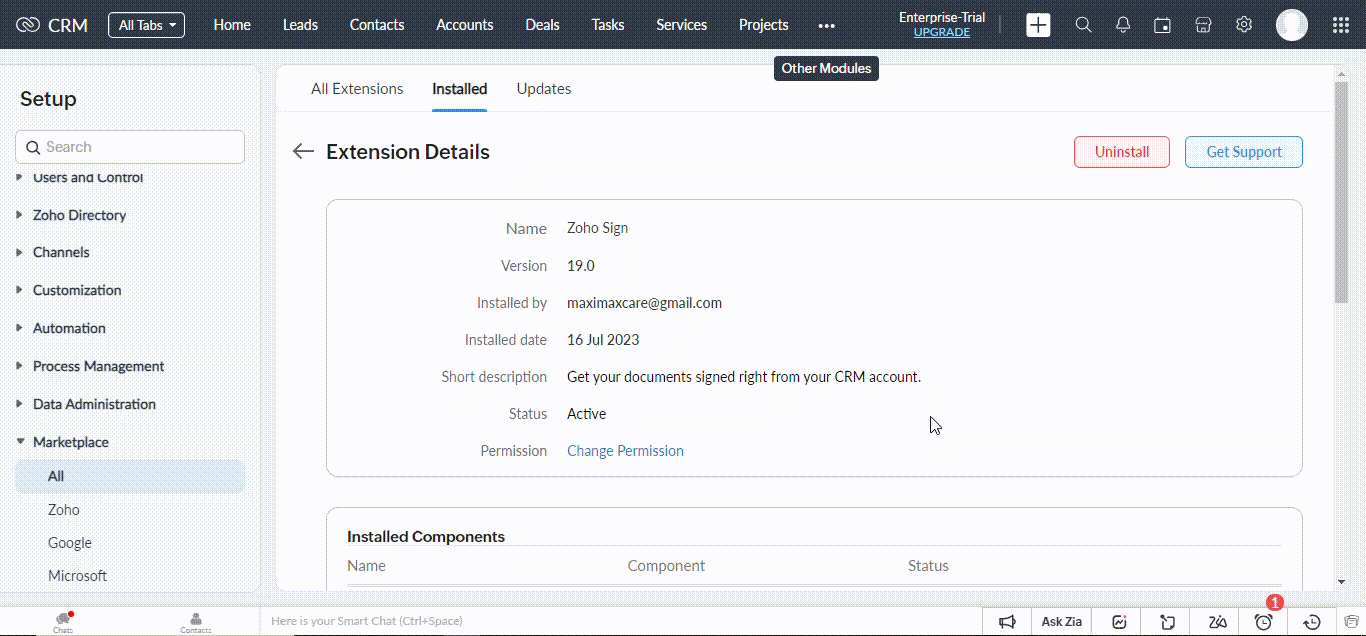
Task: Open the Deals module from the navigation
Action: (x=542, y=24)
